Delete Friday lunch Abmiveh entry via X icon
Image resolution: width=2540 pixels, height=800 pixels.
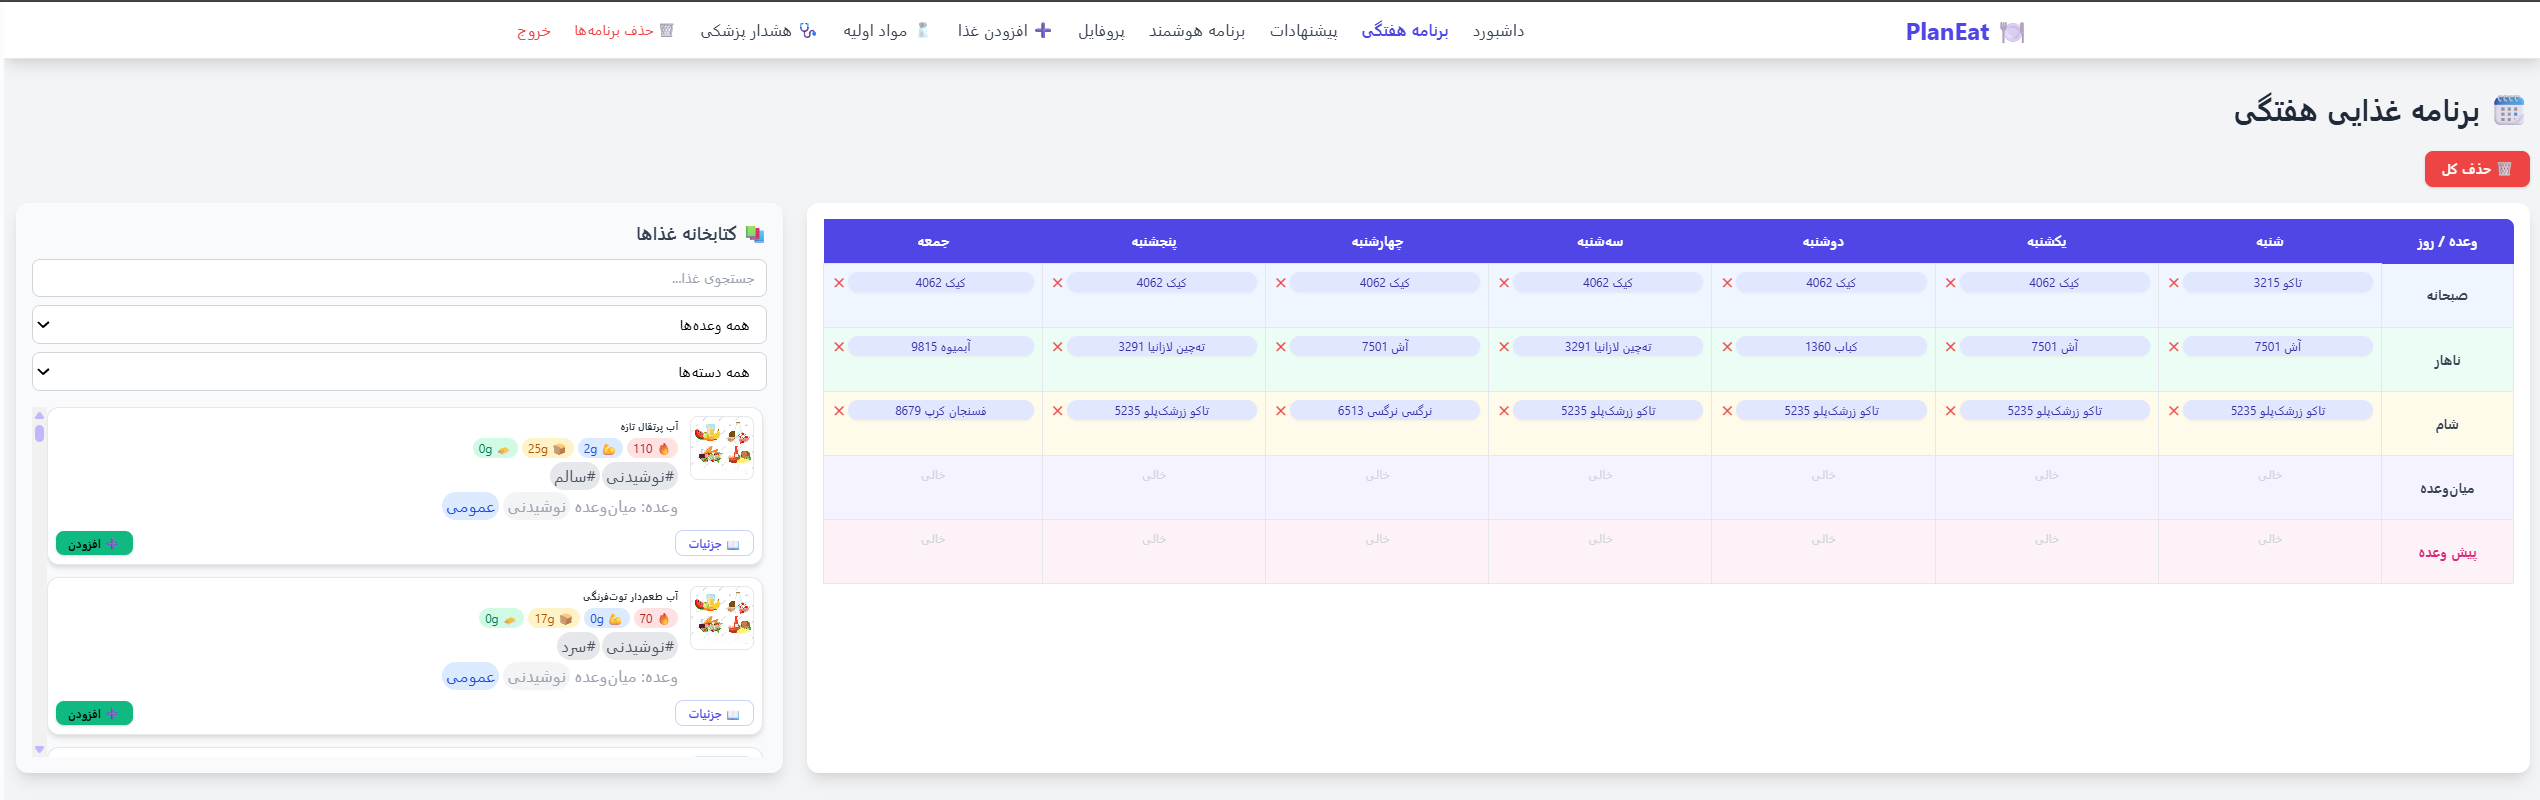click(x=839, y=347)
